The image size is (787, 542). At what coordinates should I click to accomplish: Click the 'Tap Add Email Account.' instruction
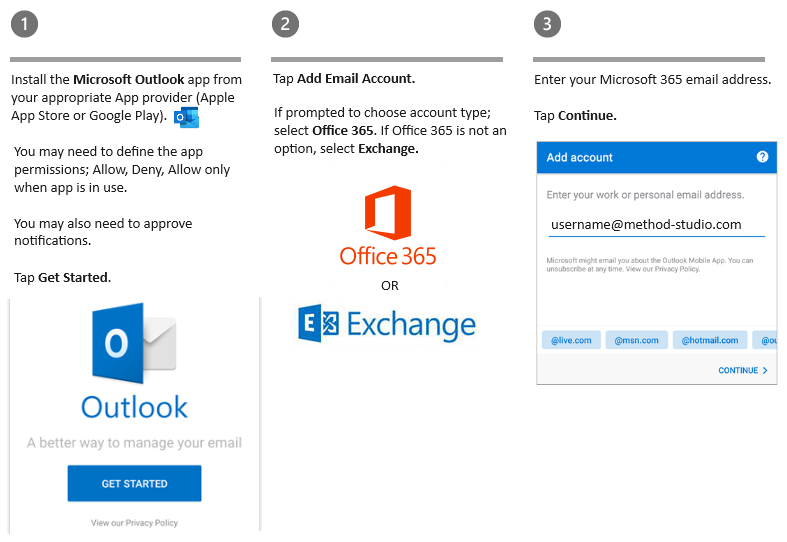click(x=344, y=79)
